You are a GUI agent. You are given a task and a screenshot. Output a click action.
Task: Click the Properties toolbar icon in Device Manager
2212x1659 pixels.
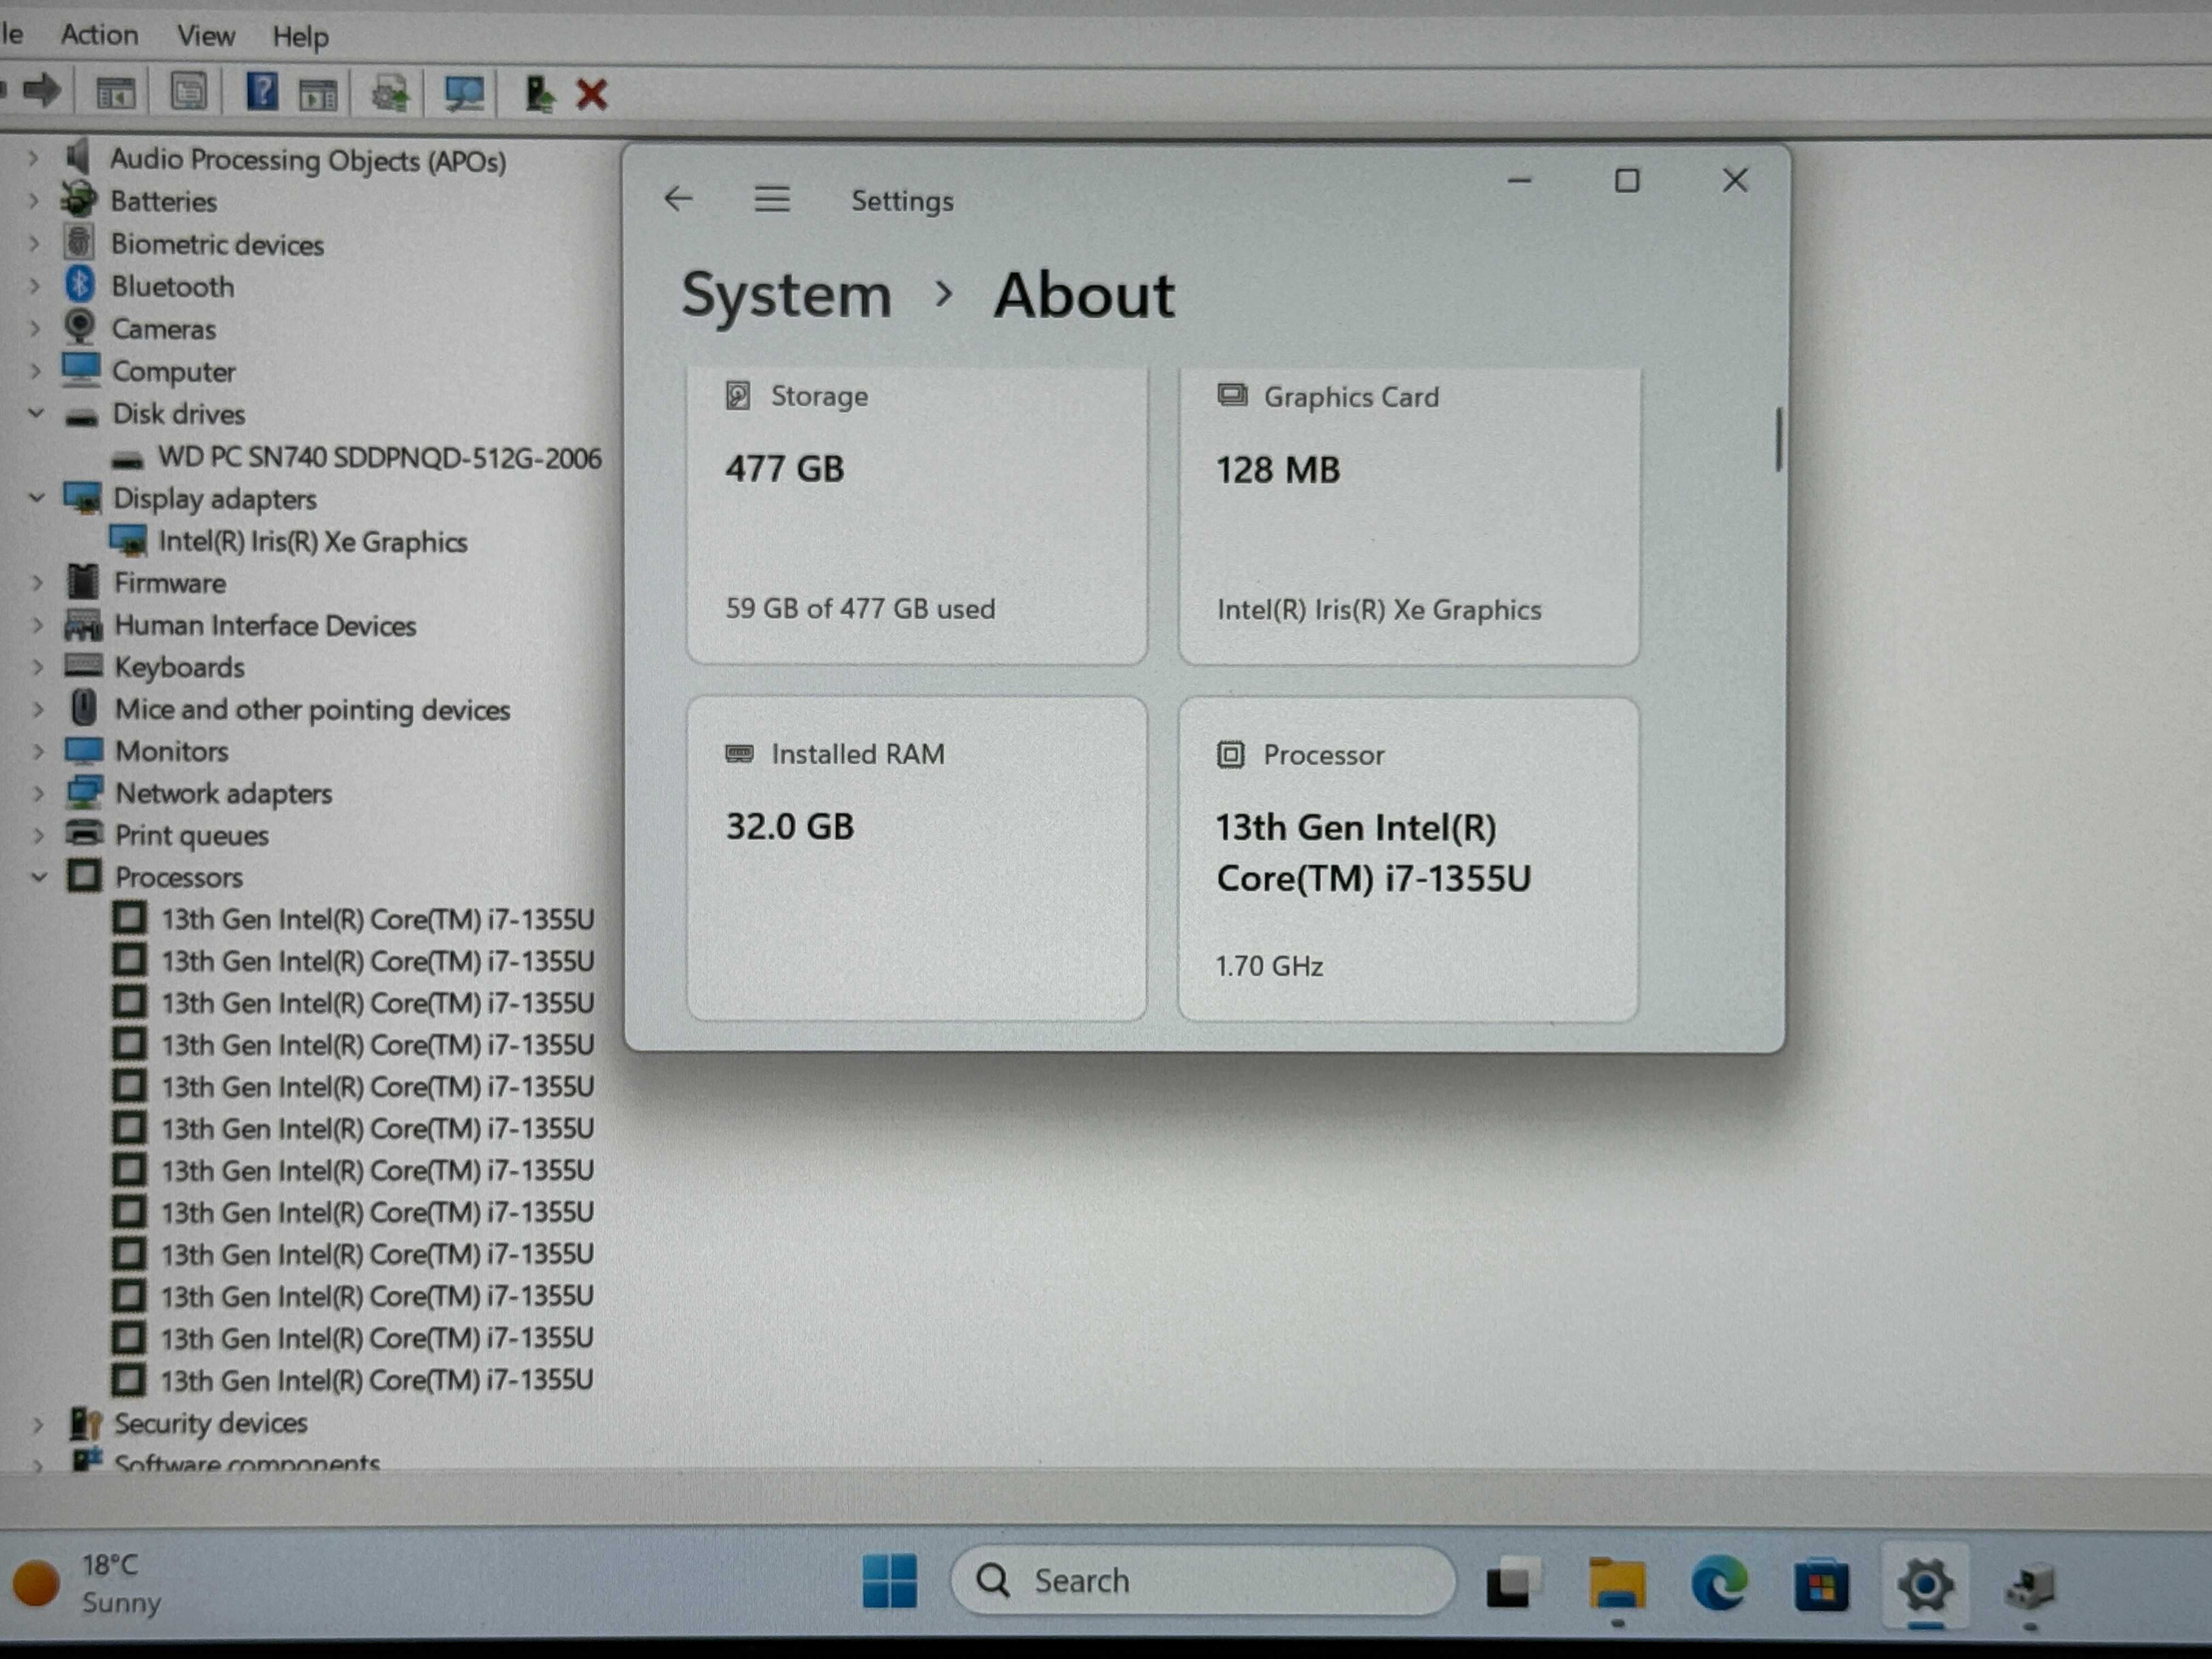pos(188,92)
